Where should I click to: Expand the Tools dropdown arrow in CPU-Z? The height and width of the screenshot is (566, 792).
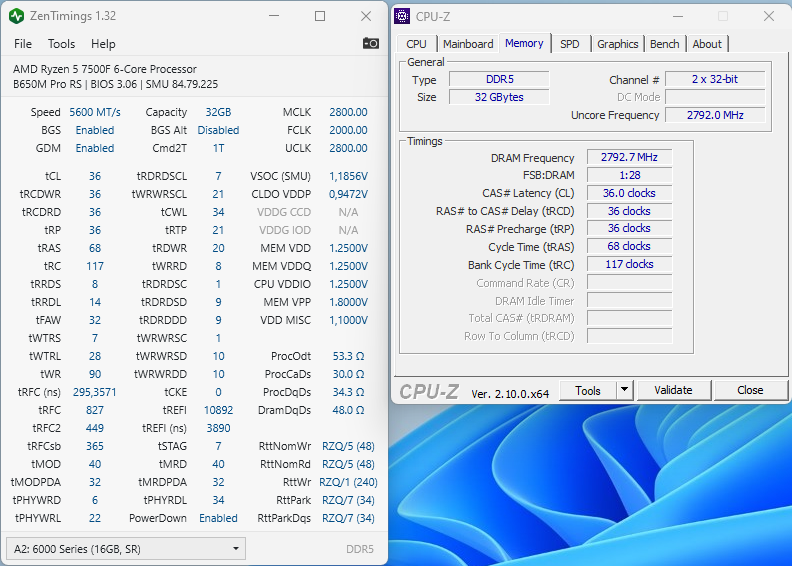(625, 390)
